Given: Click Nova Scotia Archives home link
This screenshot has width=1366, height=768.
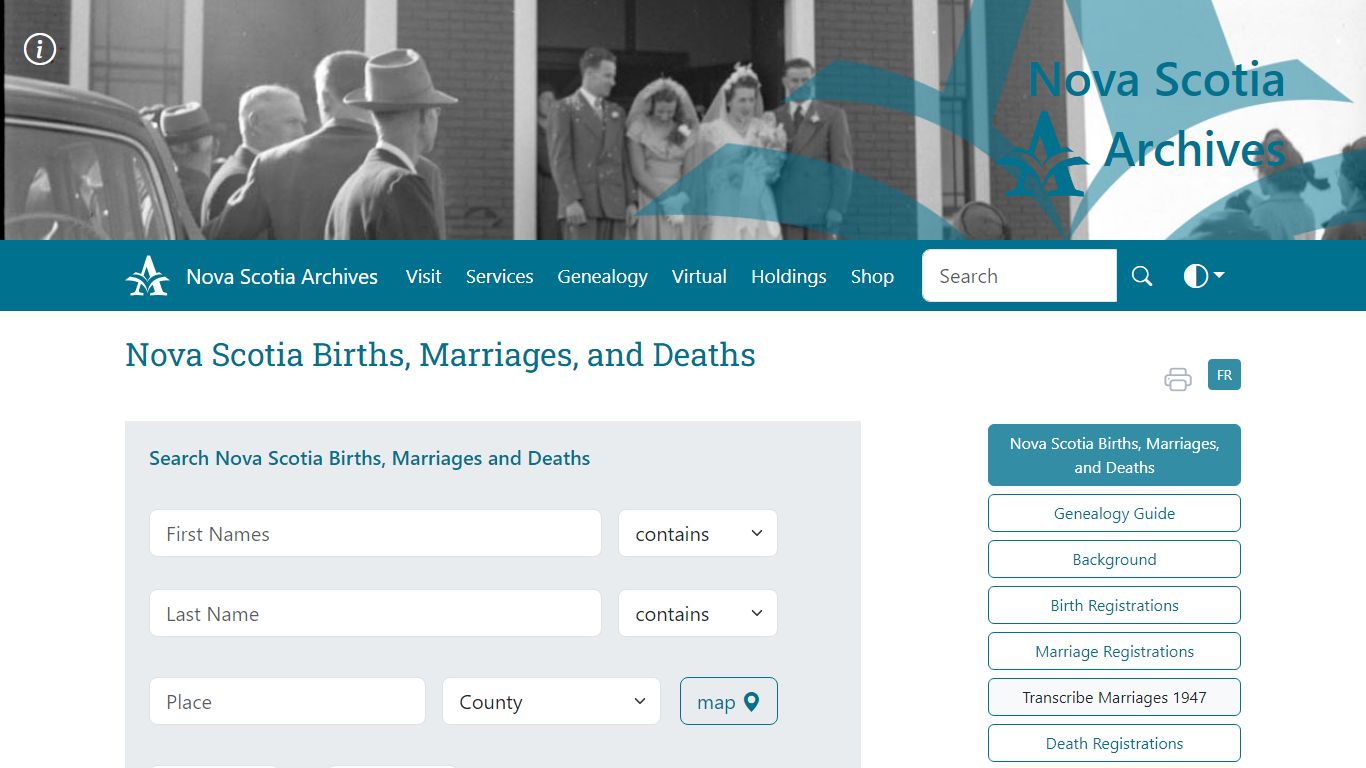Looking at the screenshot, I should click(x=282, y=277).
